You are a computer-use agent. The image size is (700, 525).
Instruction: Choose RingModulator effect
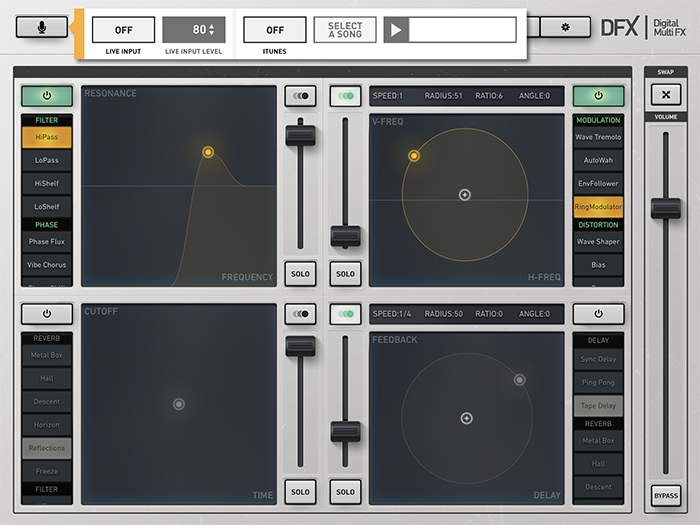598,207
